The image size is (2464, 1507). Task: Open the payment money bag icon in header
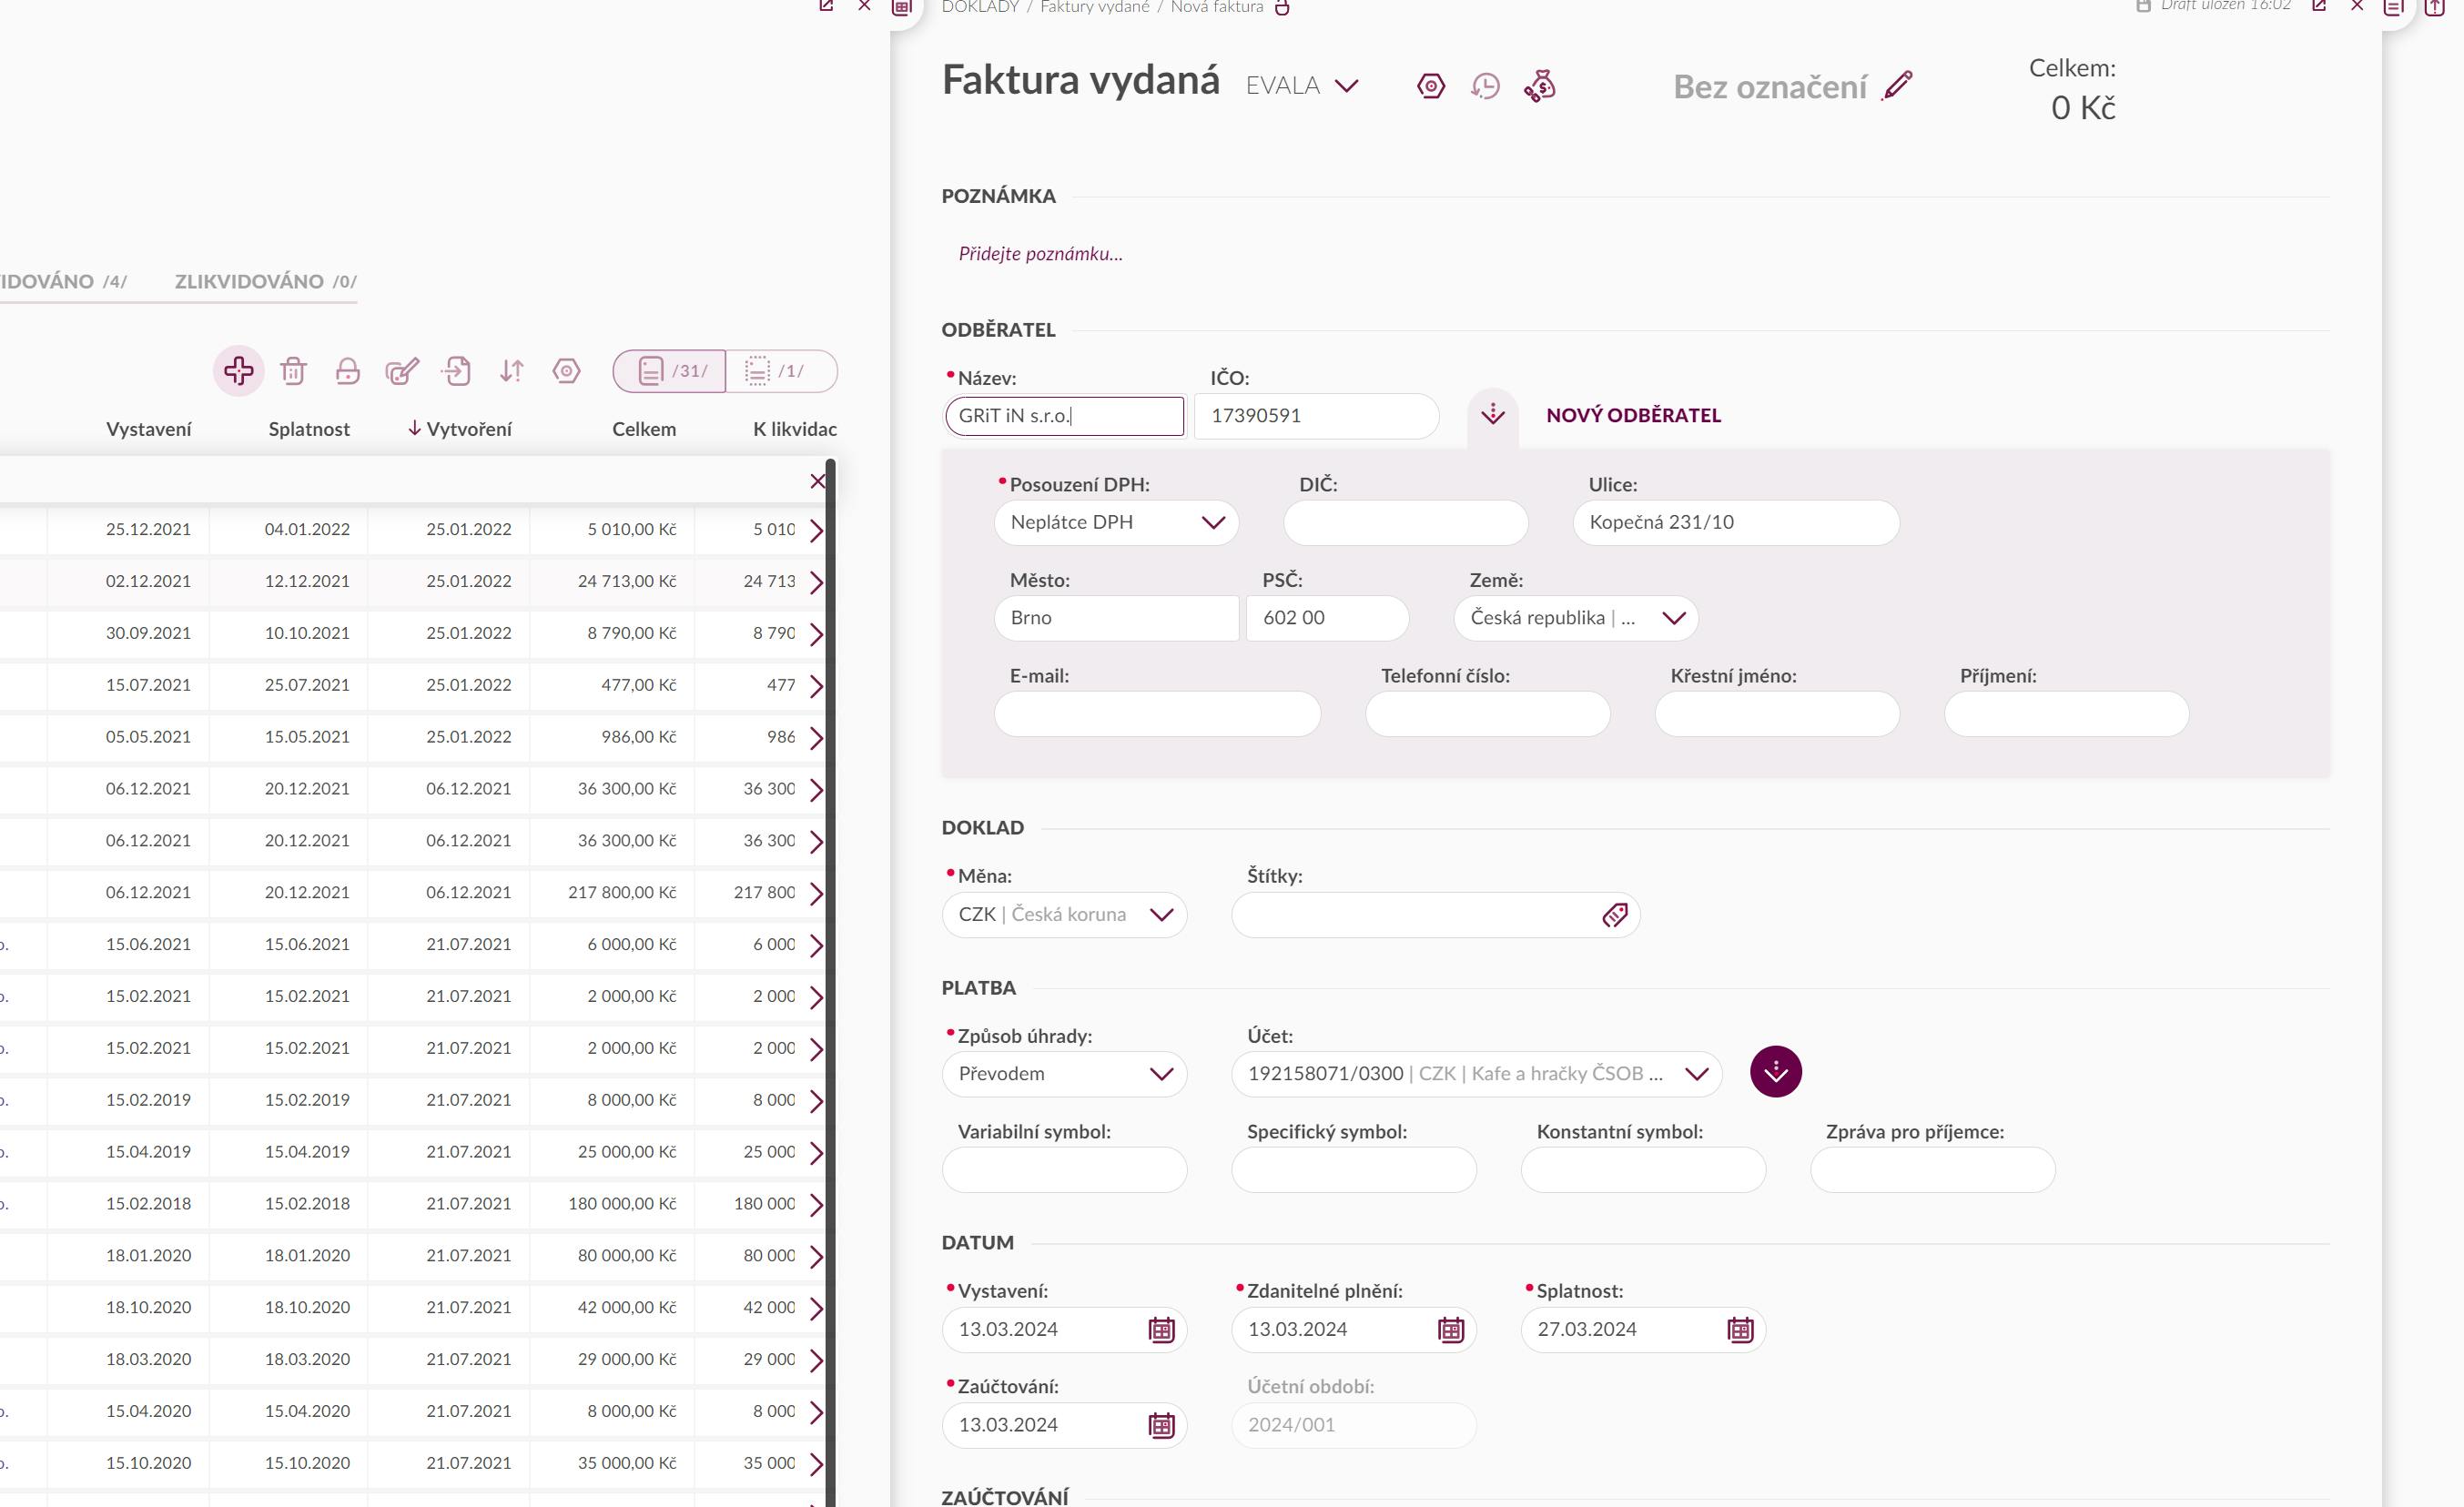[x=1540, y=86]
